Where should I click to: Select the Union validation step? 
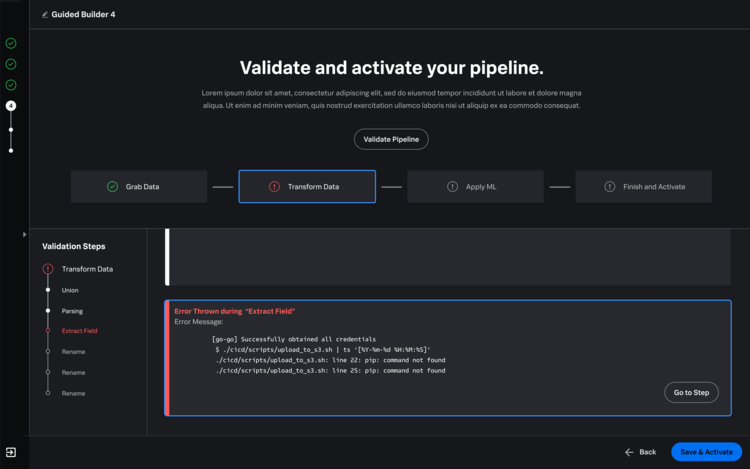point(70,290)
